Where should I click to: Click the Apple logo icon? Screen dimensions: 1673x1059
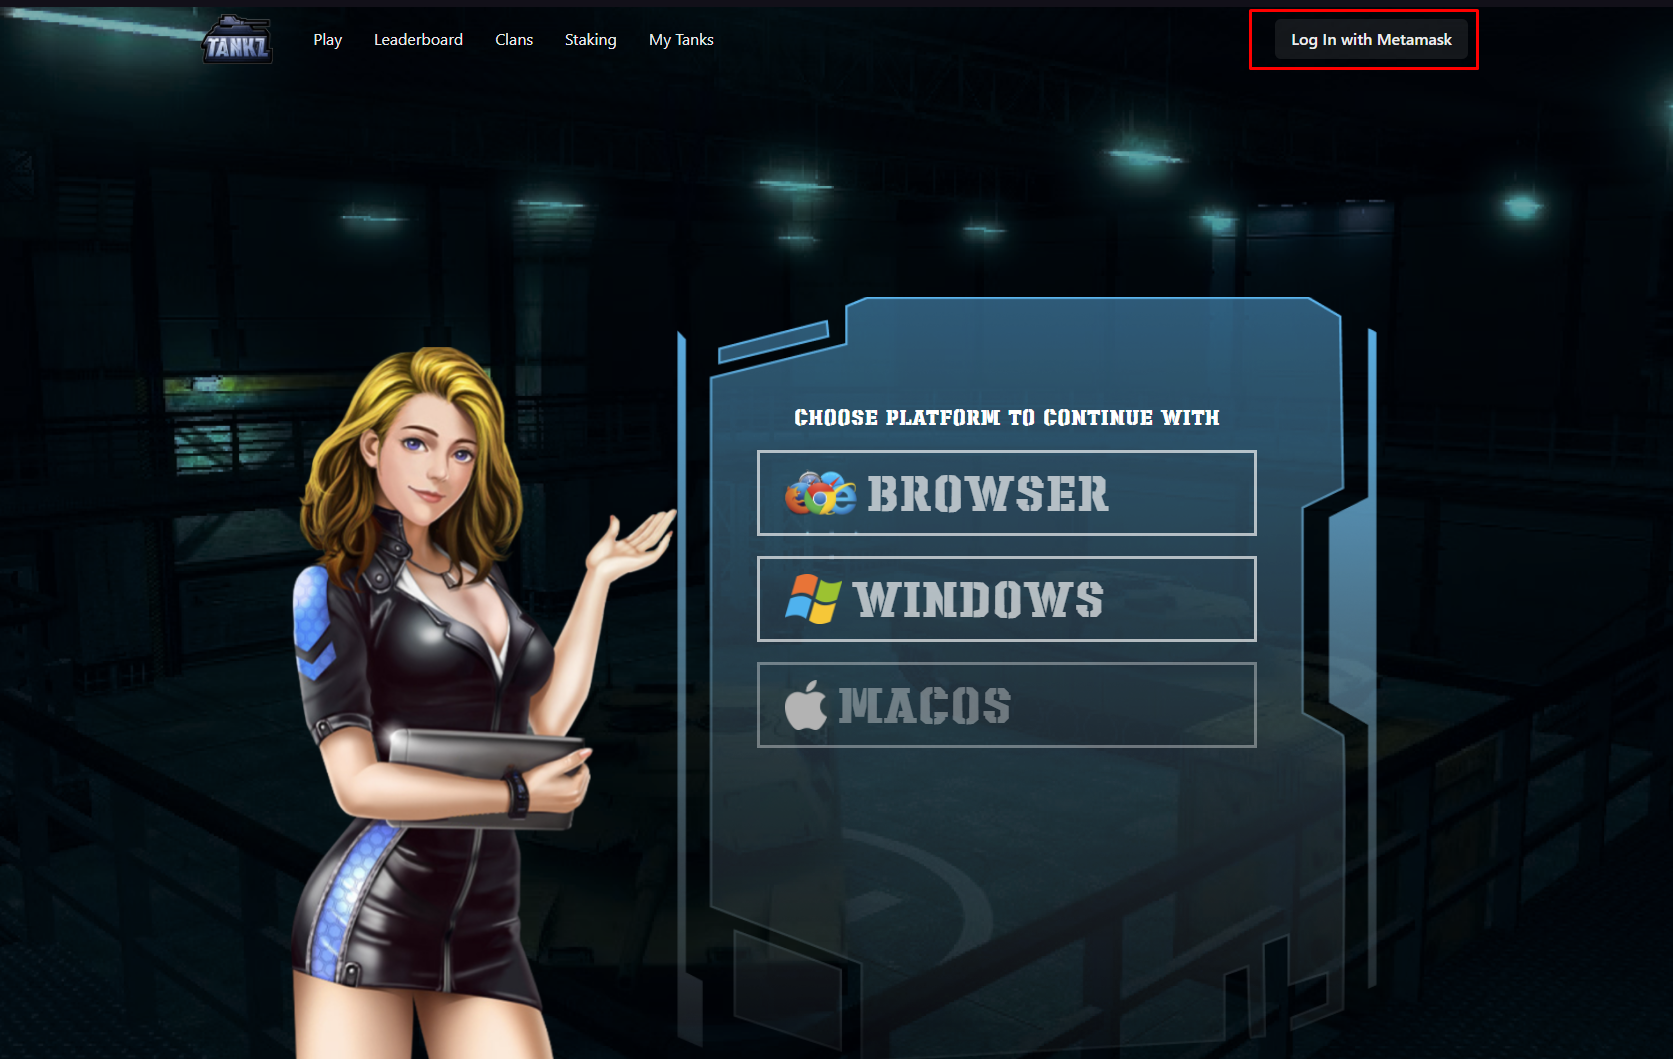click(806, 705)
